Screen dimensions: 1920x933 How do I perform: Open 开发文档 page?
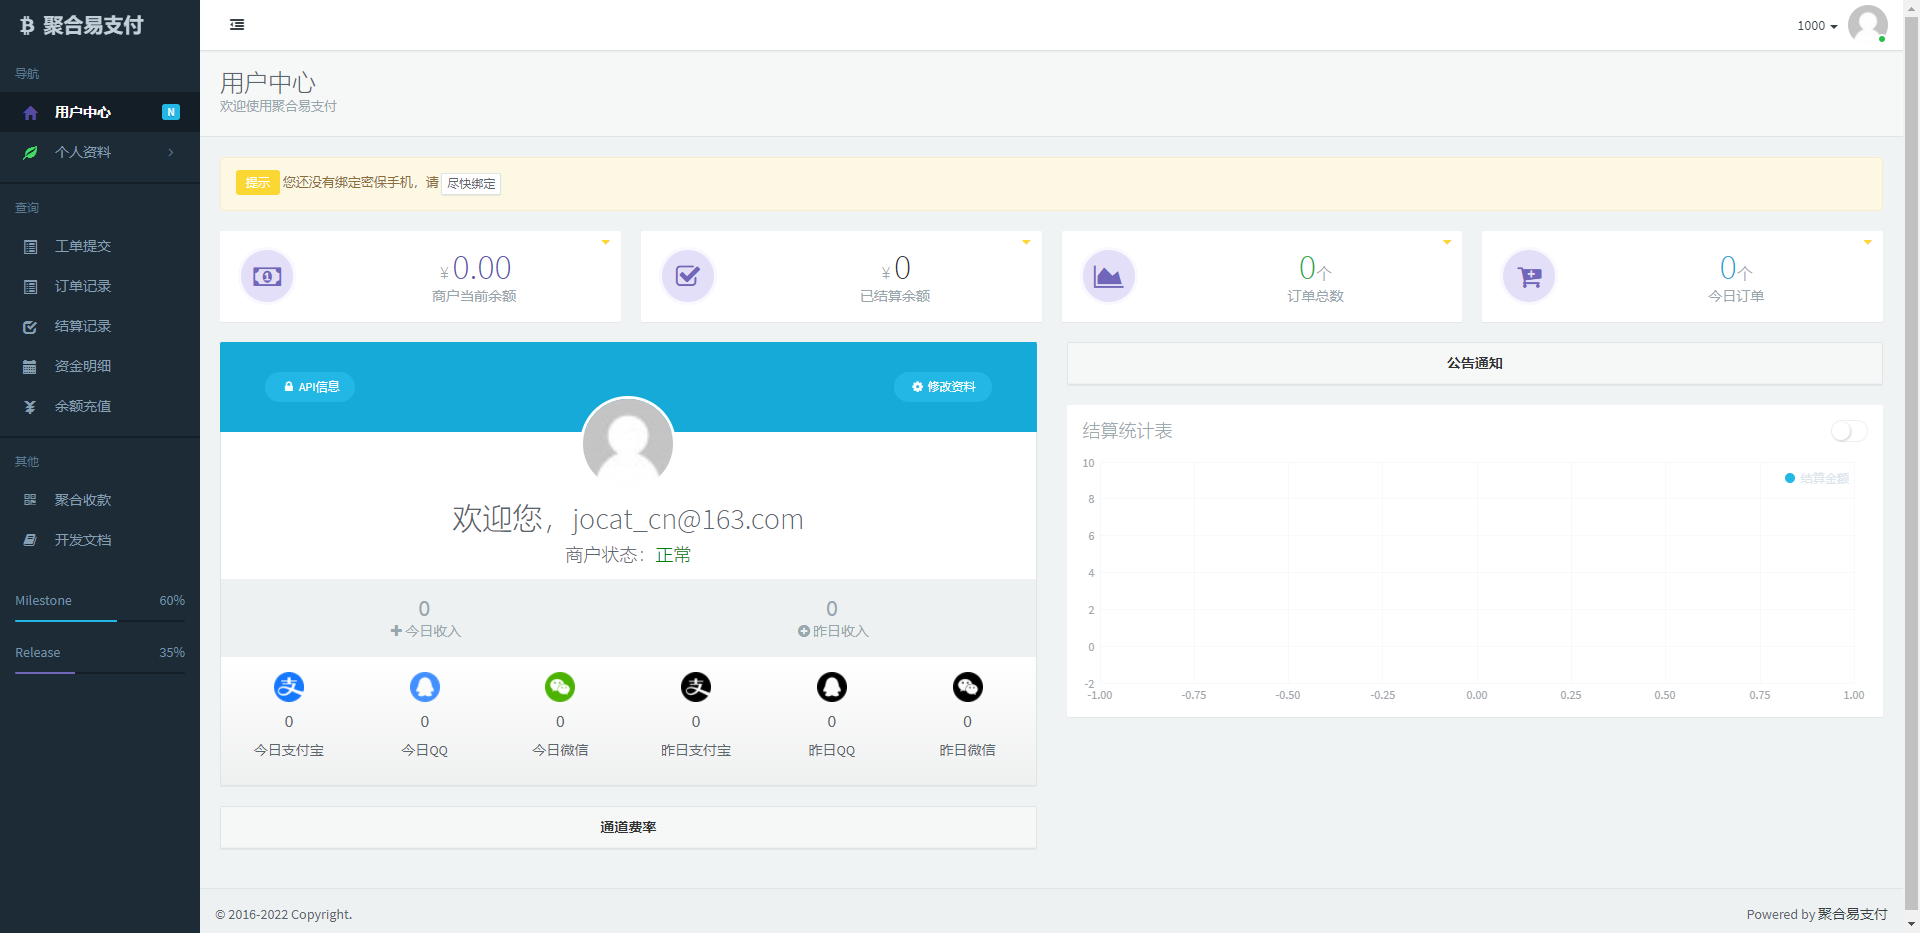[x=100, y=540]
